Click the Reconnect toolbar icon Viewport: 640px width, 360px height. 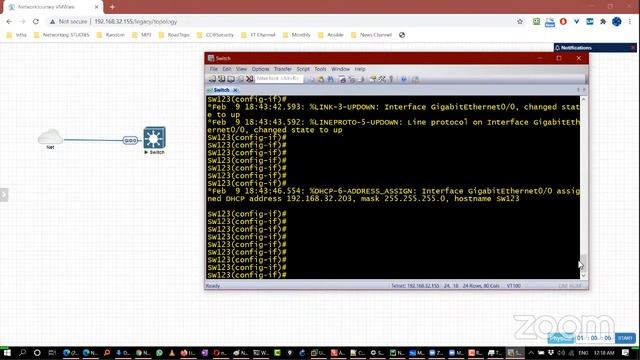[240, 79]
